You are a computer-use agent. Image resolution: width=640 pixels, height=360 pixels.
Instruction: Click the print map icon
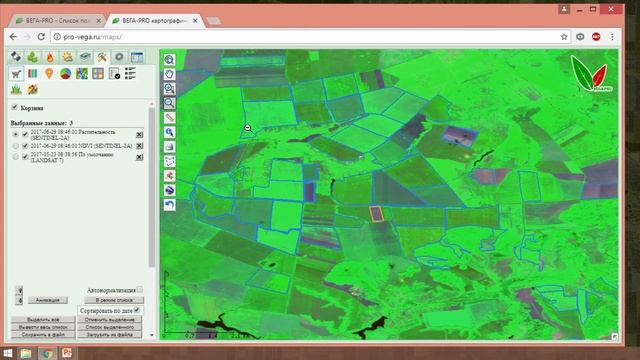click(x=169, y=147)
